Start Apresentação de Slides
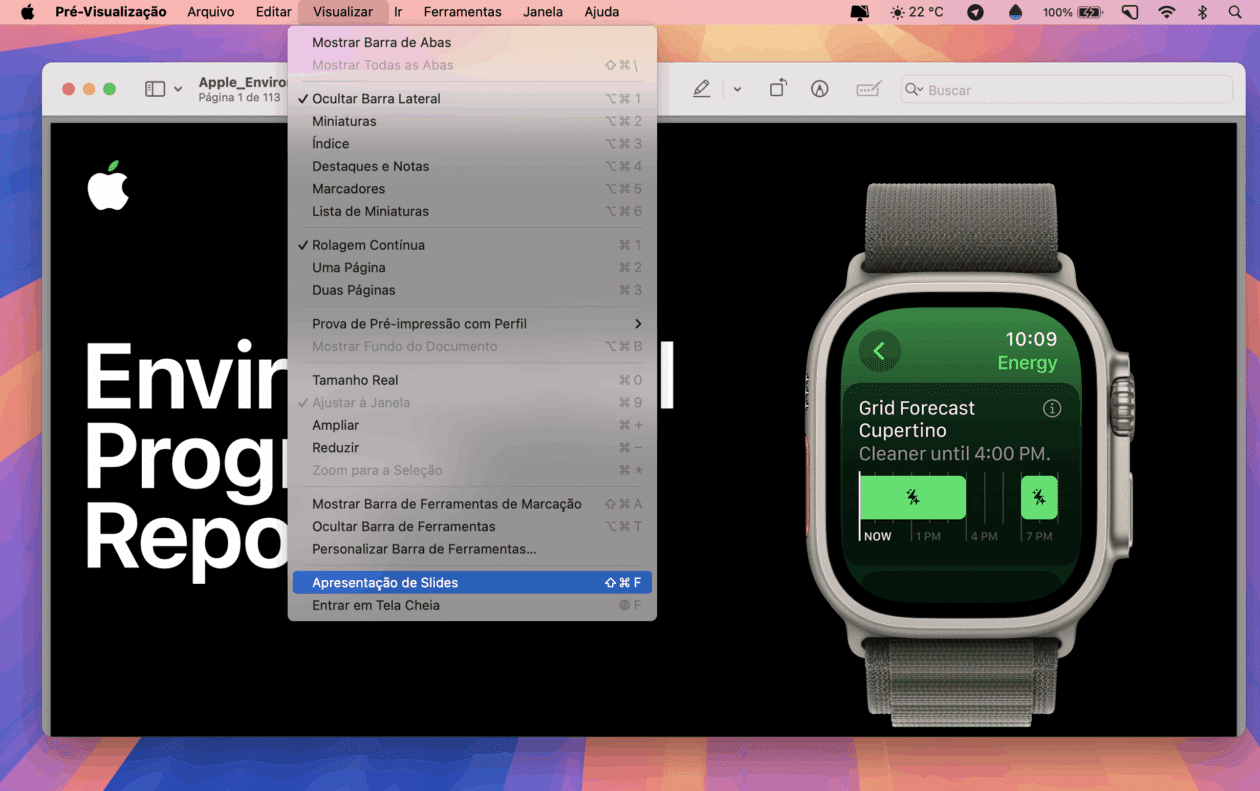This screenshot has height=791, width=1260. click(x=472, y=582)
